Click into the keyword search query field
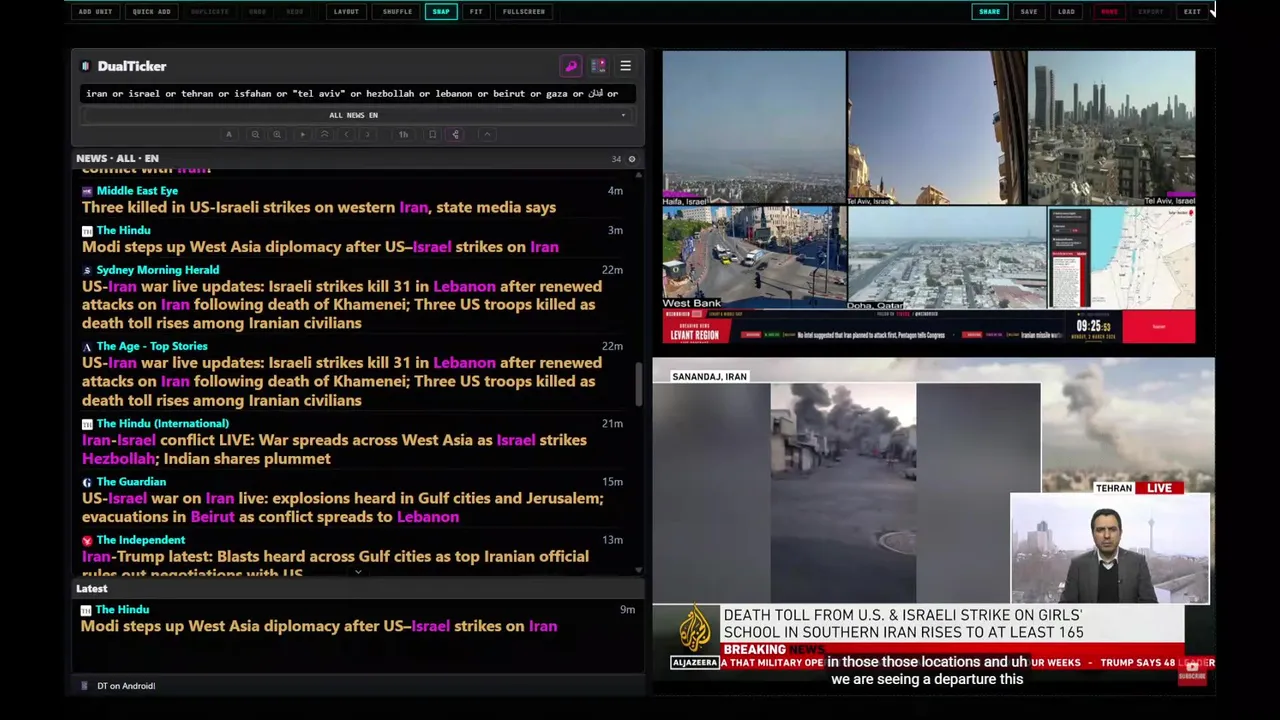 pyautogui.click(x=358, y=93)
